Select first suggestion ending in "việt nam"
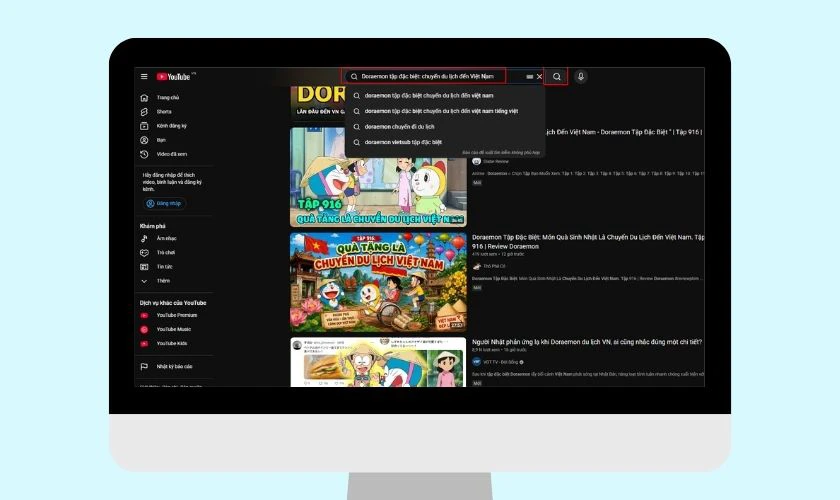This screenshot has width=840, height=500. pyautogui.click(x=445, y=95)
